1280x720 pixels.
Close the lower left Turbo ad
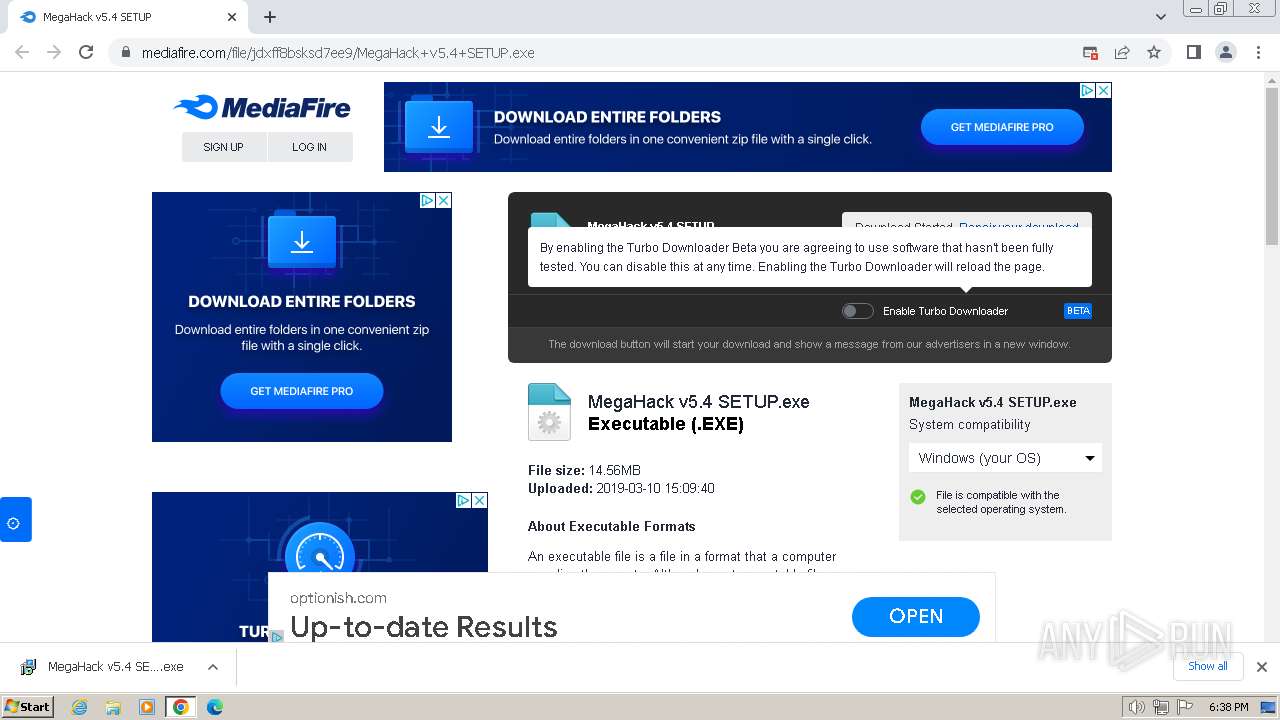point(480,500)
